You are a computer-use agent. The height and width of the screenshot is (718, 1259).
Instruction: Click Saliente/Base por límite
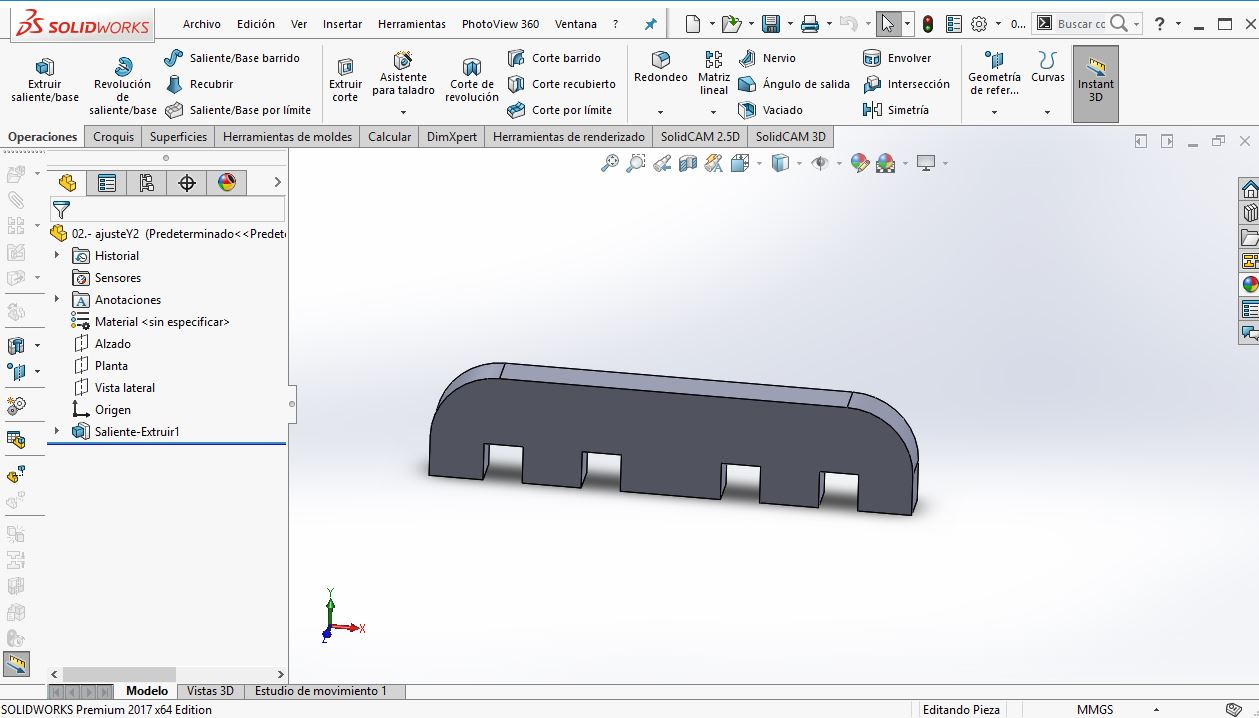click(x=238, y=110)
